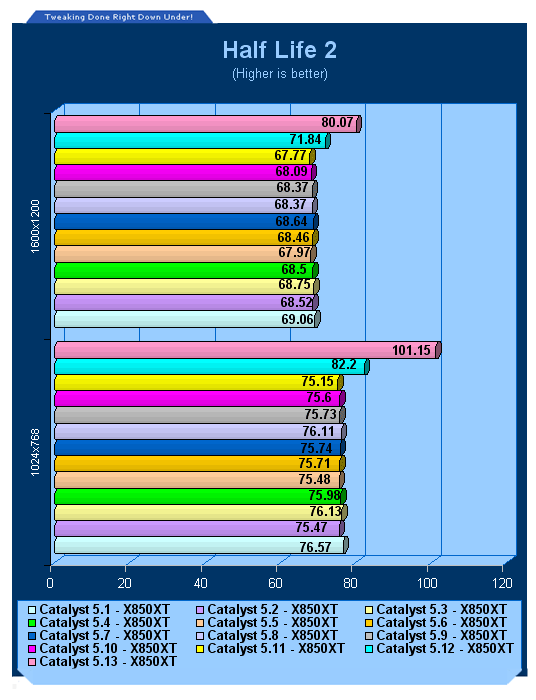
Task: Click the 75.47 value on the purple bar
Action: coord(312,528)
